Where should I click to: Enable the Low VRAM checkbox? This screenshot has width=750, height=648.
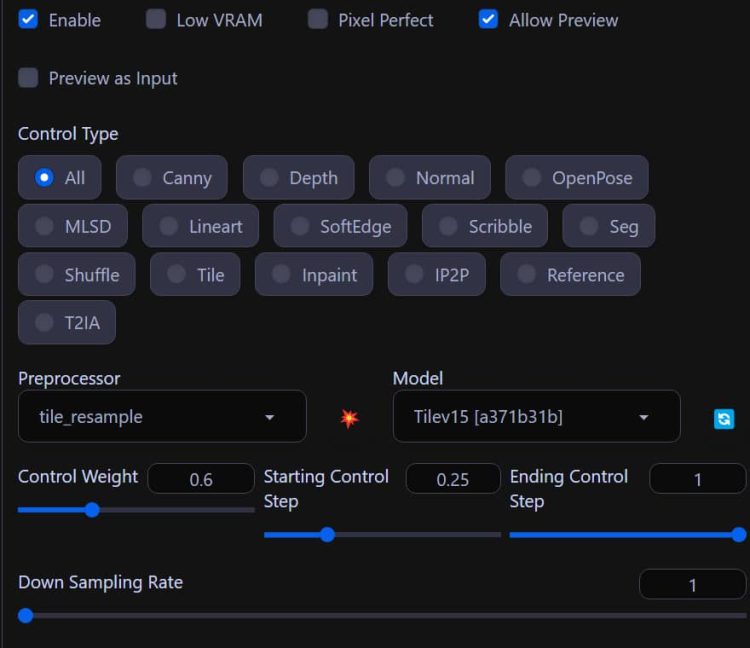pyautogui.click(x=156, y=20)
